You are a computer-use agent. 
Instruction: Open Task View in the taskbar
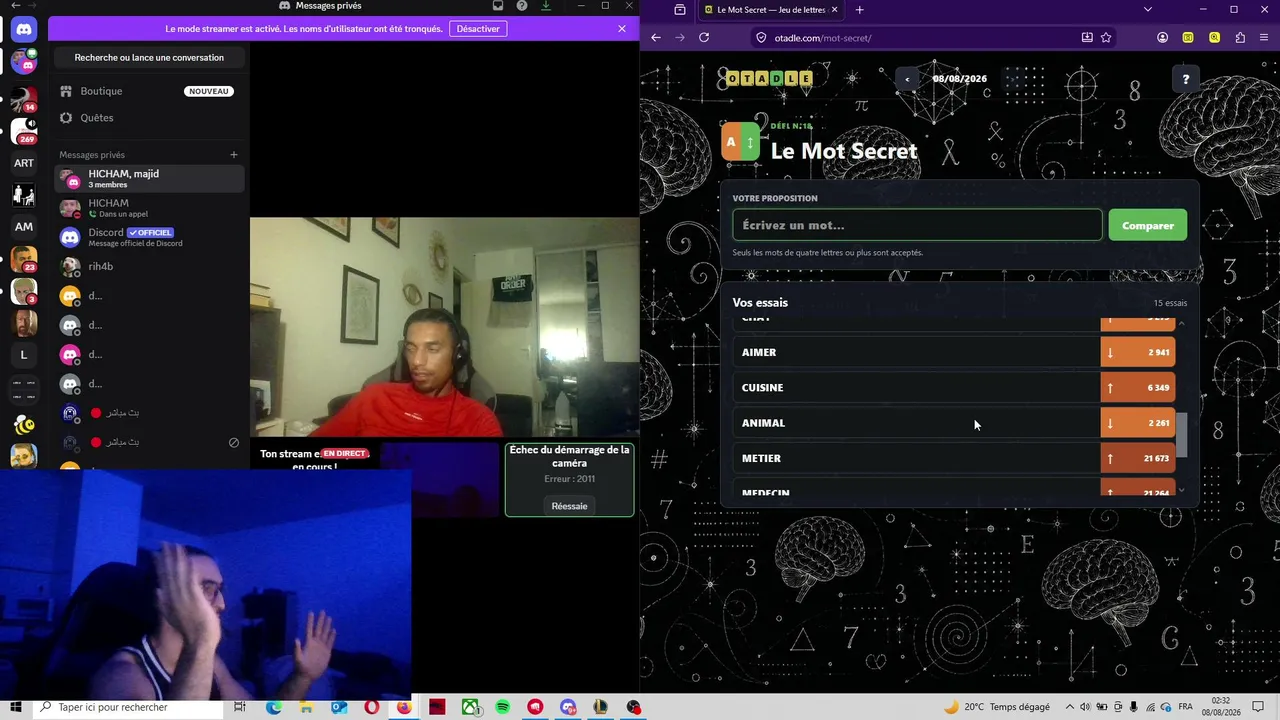coord(240,707)
